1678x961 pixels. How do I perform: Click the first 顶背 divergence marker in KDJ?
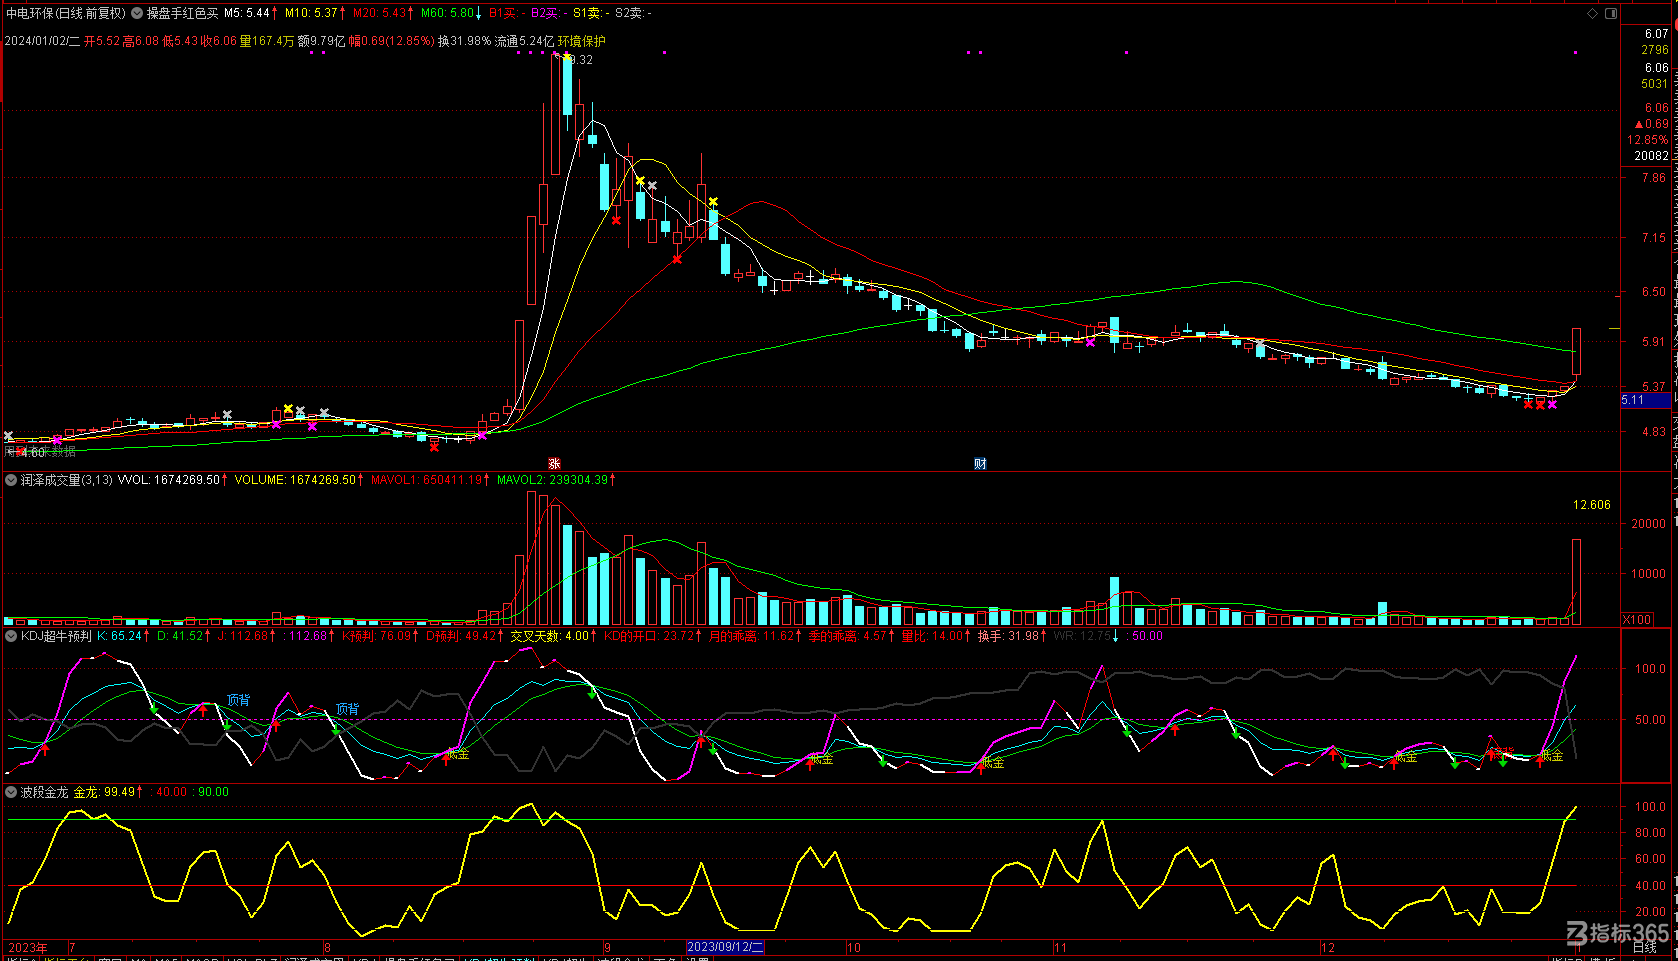pos(238,700)
